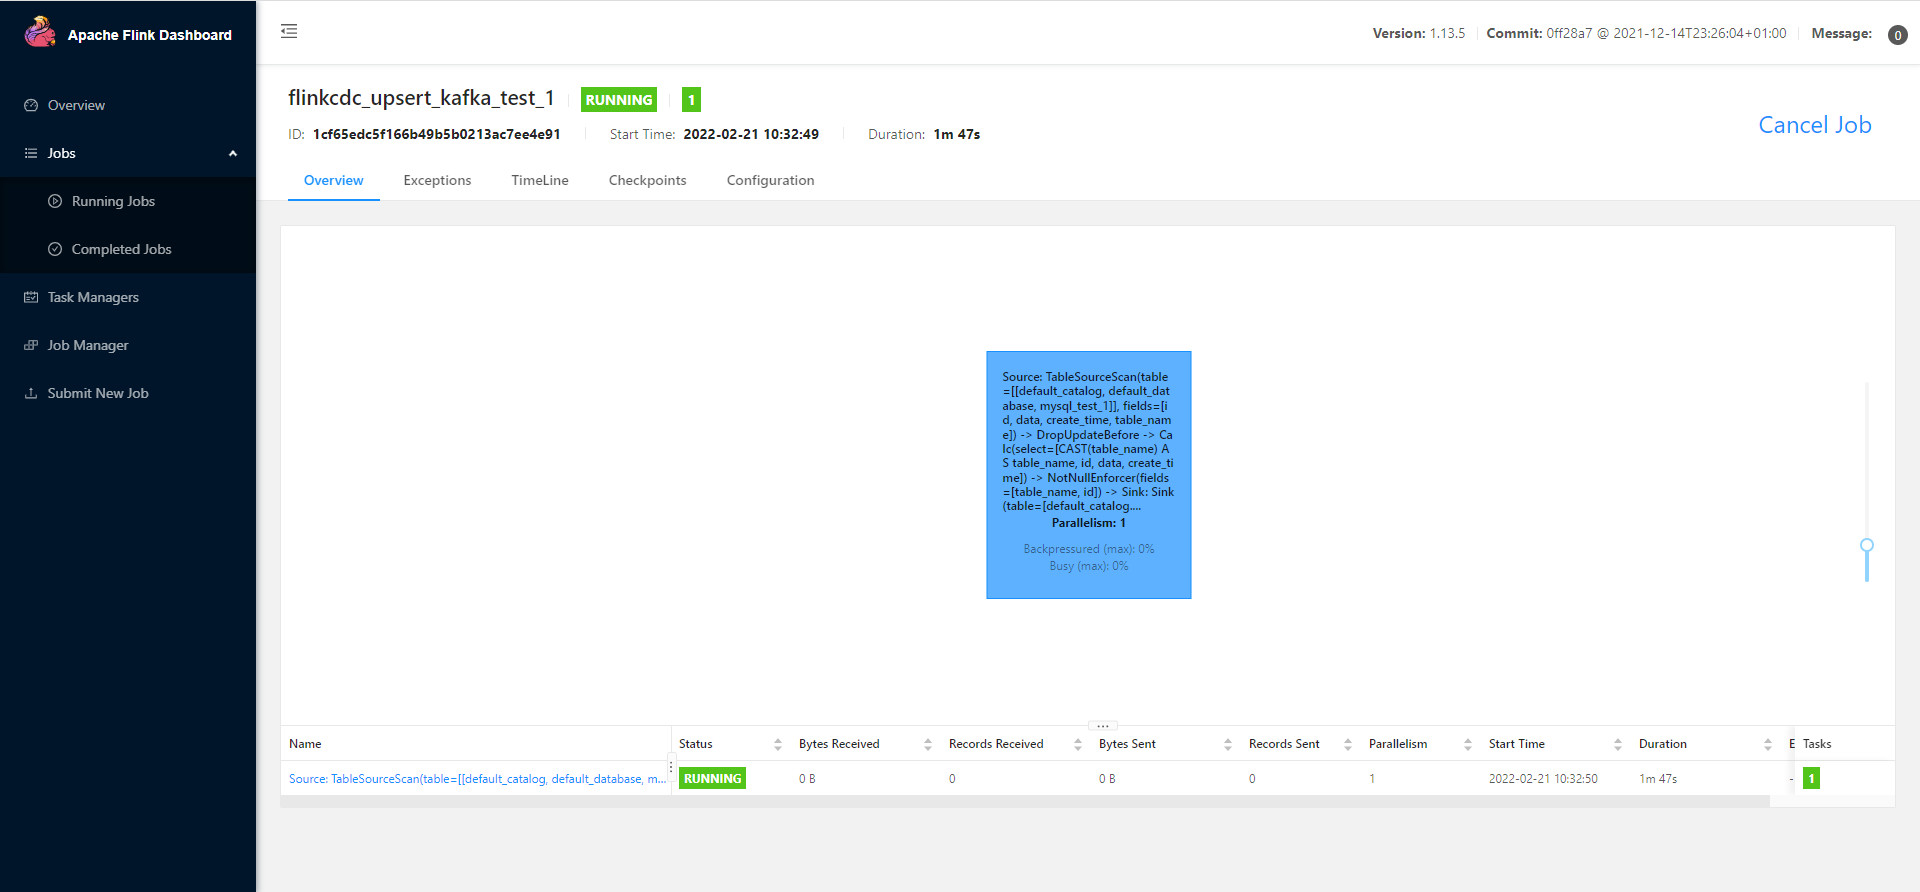Click the graph zoom slider handle
Screen dimensions: 1920x892
coord(1866,546)
